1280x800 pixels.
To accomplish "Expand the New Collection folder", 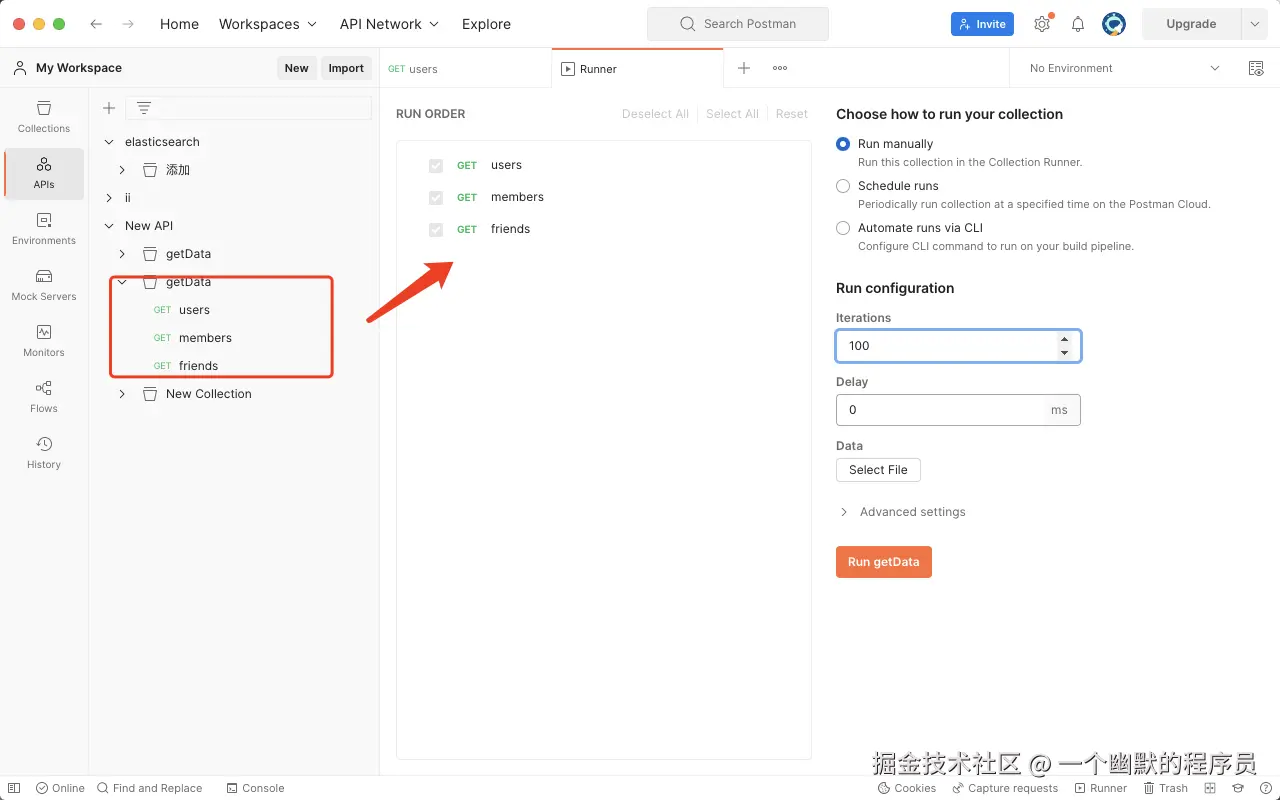I will [x=122, y=394].
